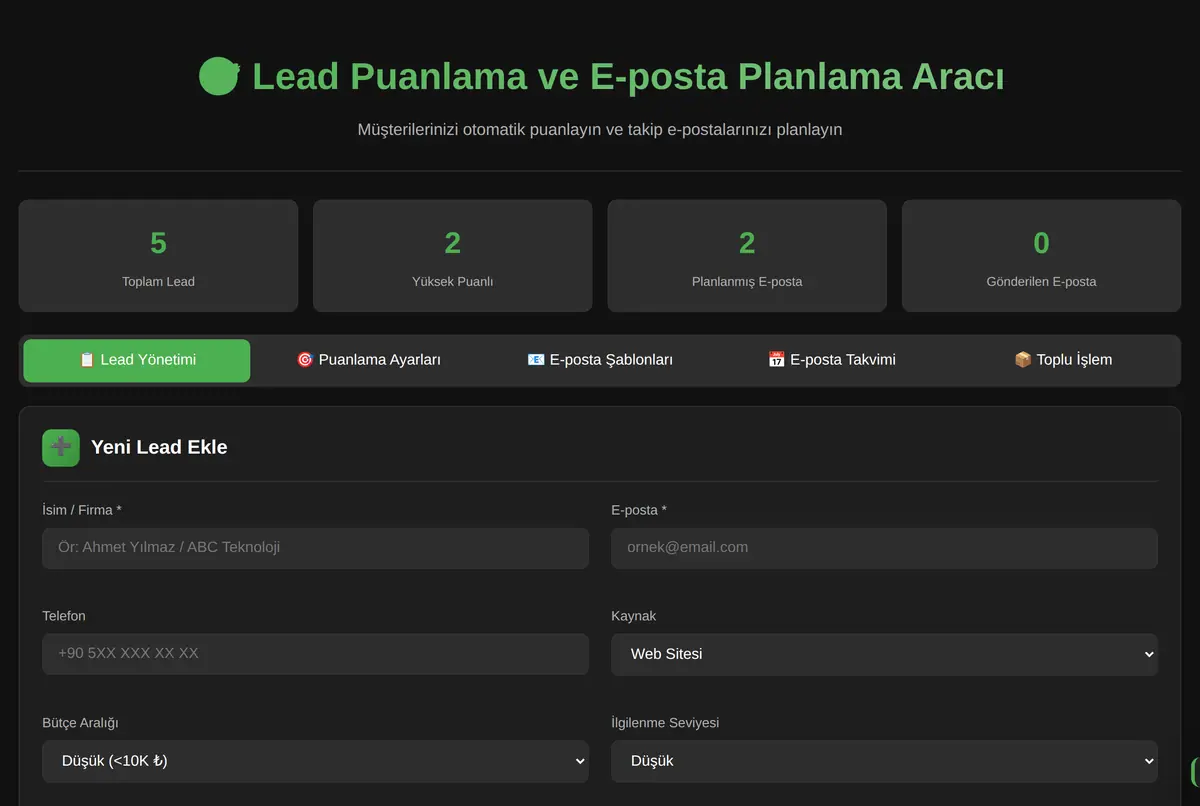Switch to Puanlama Ayarları tab
1200x806 pixels.
[368, 360]
